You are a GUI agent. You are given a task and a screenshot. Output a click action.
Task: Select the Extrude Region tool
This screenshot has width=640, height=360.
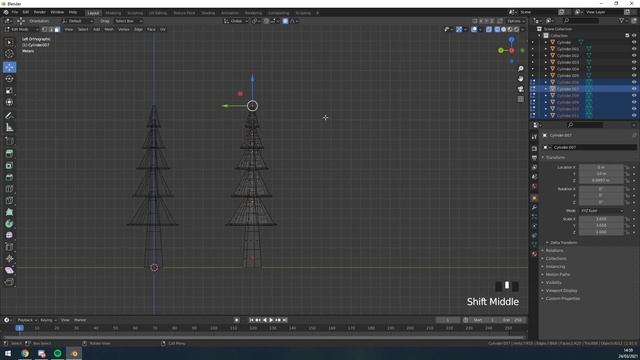[x=9, y=153]
